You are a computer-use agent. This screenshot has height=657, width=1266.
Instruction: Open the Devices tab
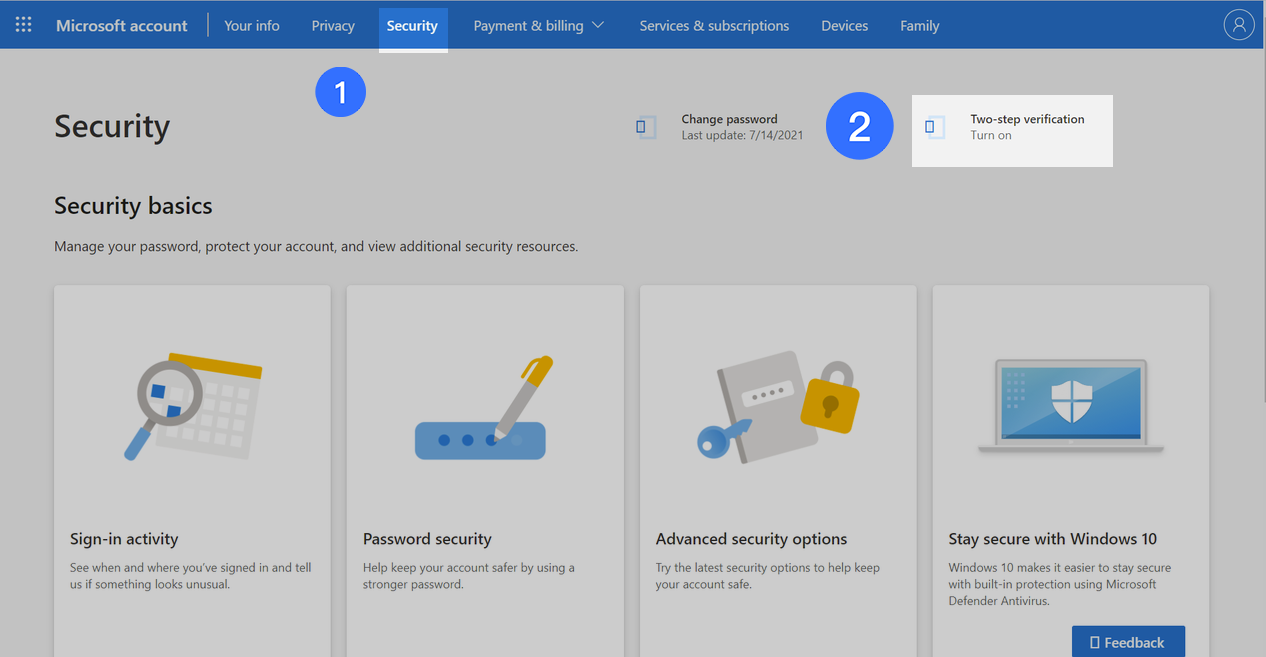844,25
